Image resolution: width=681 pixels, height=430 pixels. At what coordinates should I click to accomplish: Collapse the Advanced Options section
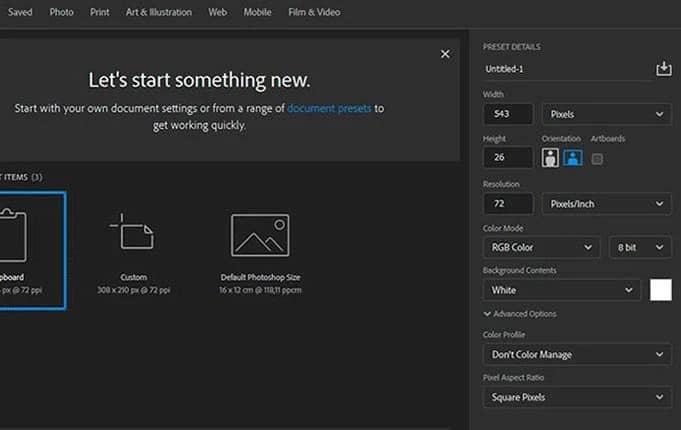tap(520, 314)
